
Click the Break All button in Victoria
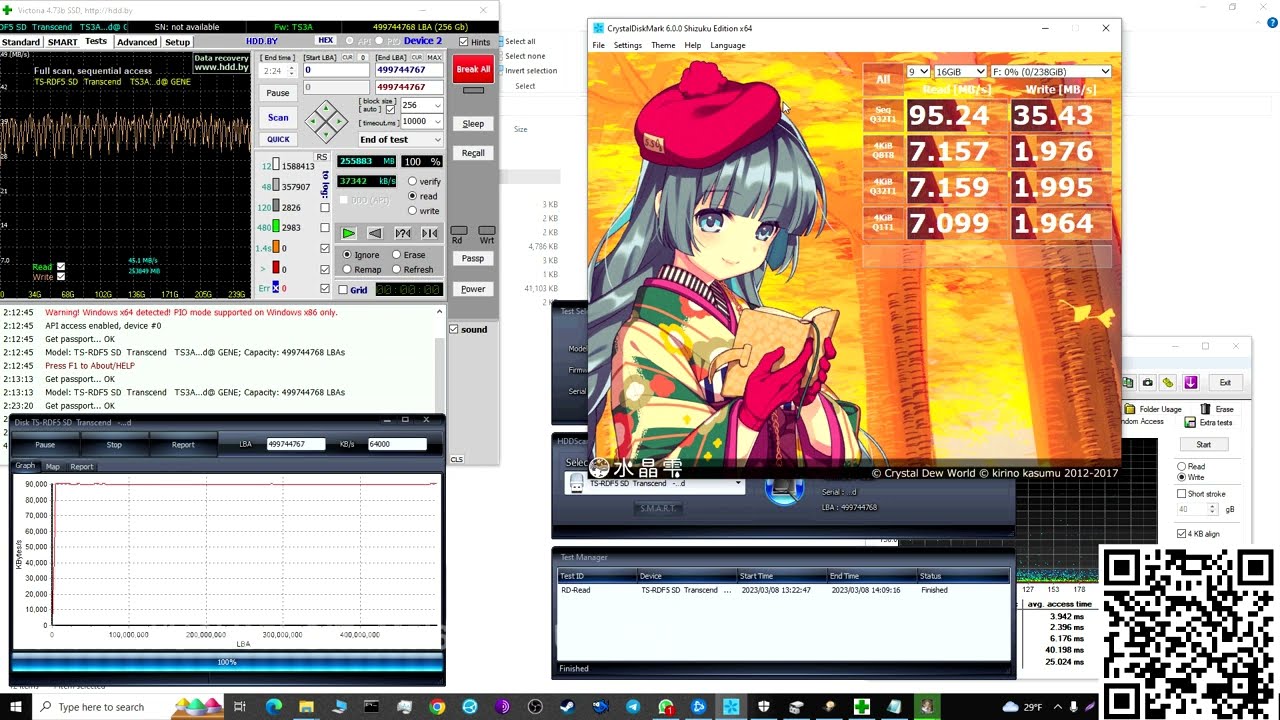pyautogui.click(x=473, y=69)
